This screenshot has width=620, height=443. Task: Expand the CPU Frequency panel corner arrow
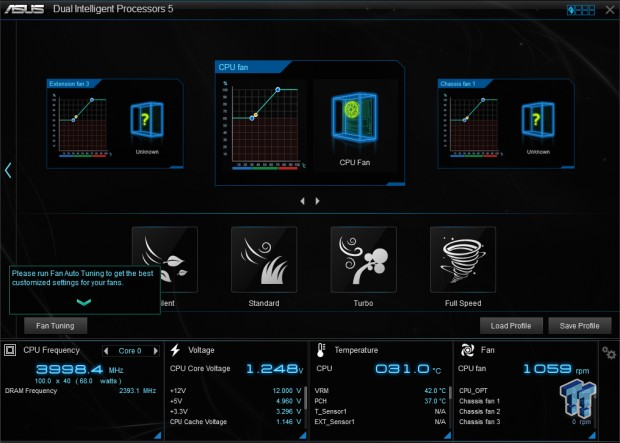tap(157, 435)
